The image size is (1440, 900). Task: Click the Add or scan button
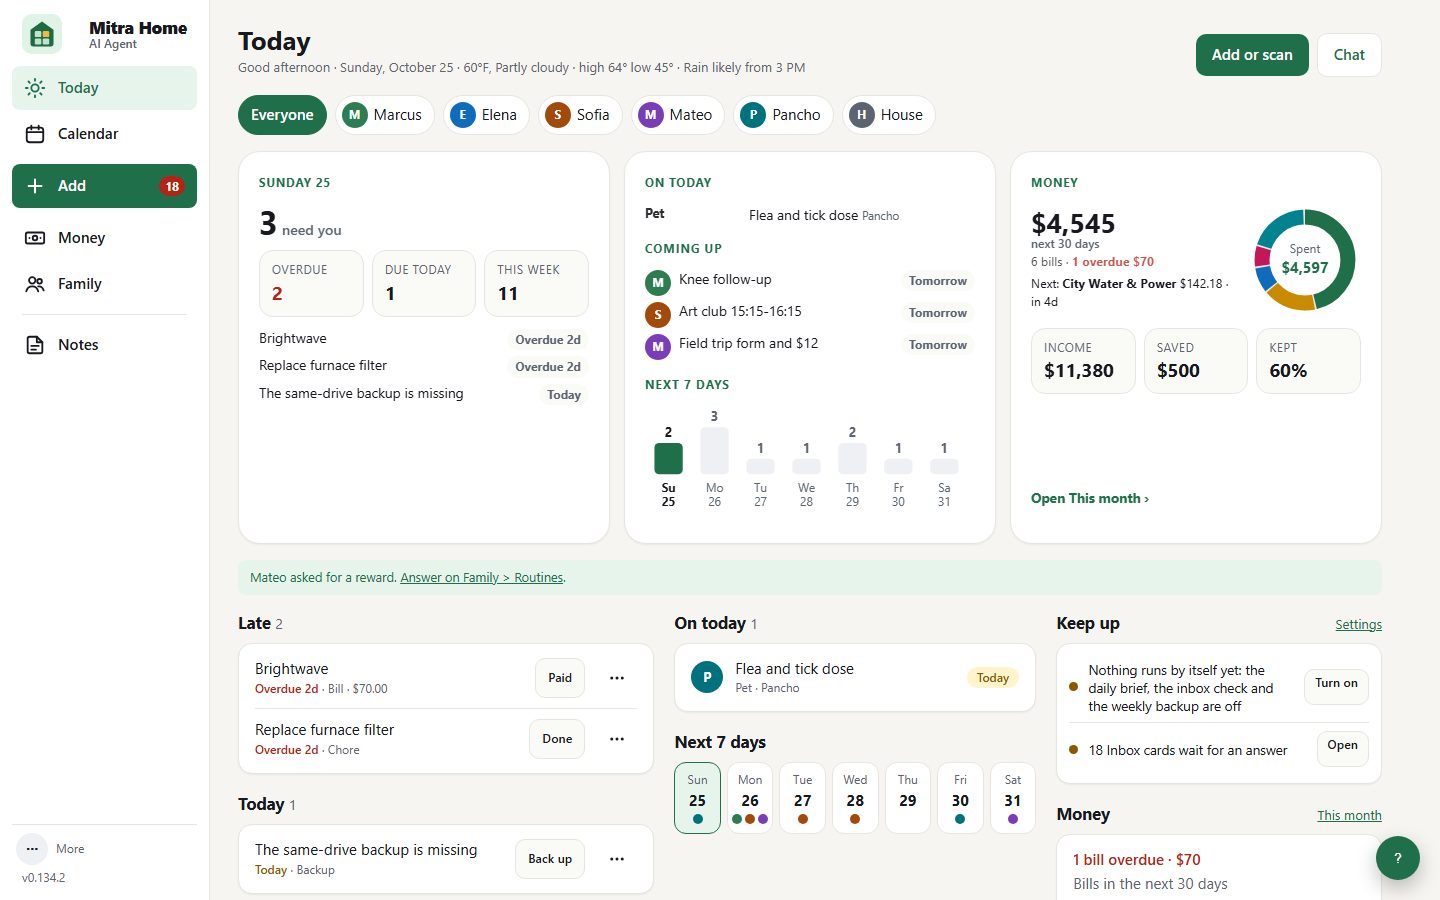(1252, 55)
